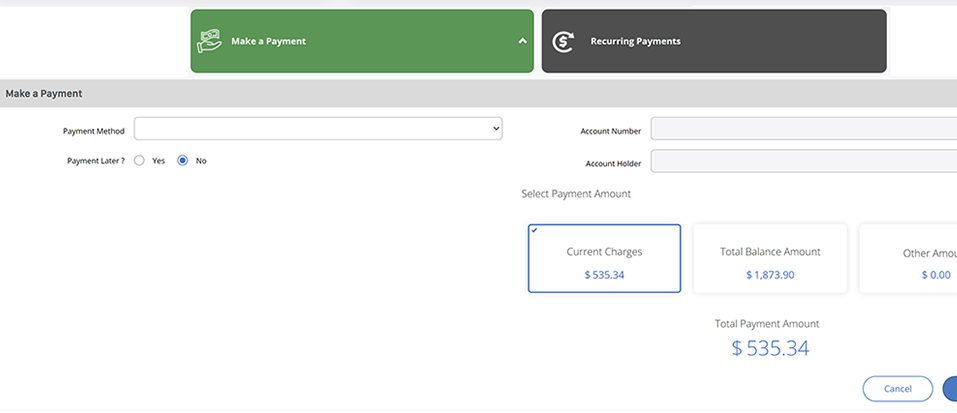The width and height of the screenshot is (957, 413).
Task: Click the hand-with-cash Make a Payment icon
Action: 209,41
